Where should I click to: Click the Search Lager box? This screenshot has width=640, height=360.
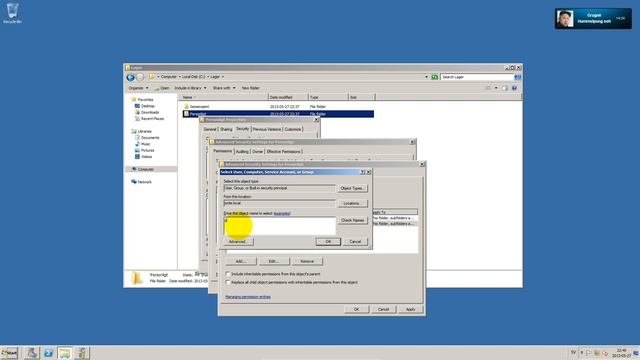[x=477, y=77]
